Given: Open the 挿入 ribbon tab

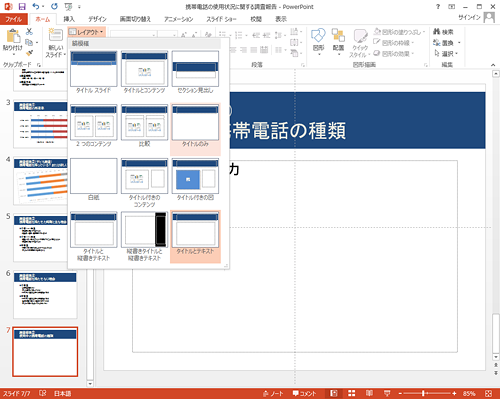Looking at the screenshot, I should [x=69, y=19].
